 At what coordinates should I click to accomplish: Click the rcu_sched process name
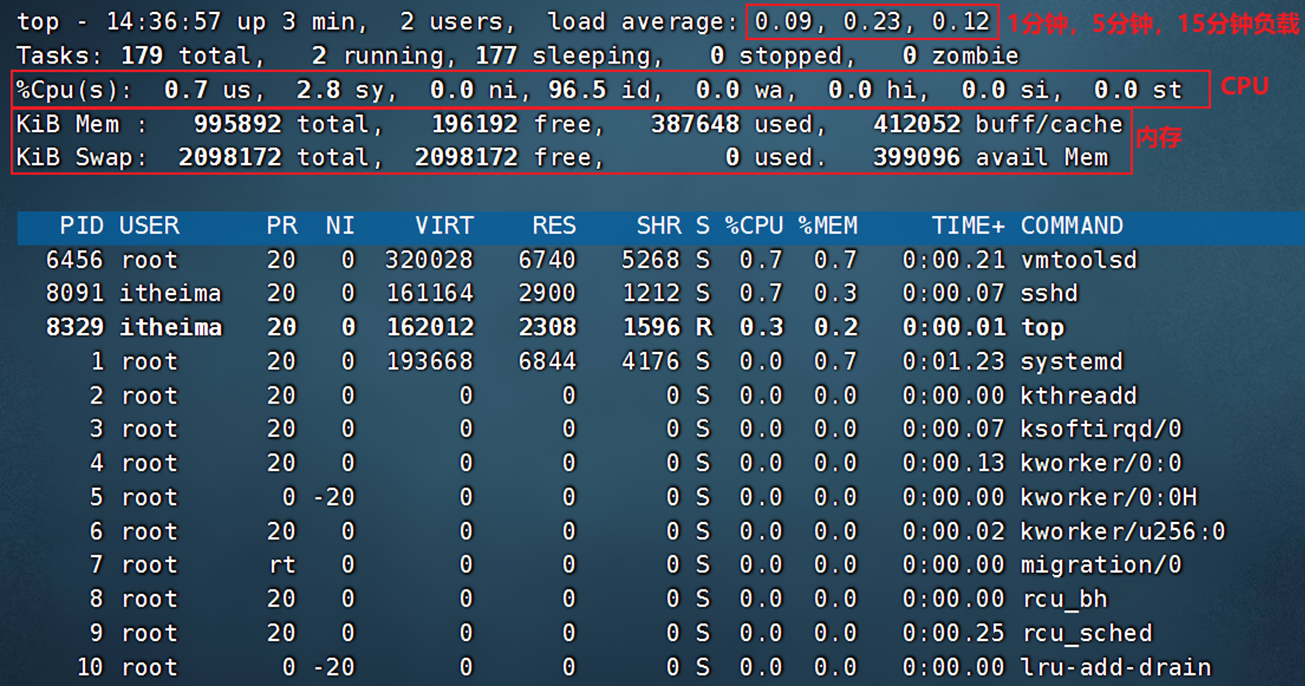pos(1086,633)
